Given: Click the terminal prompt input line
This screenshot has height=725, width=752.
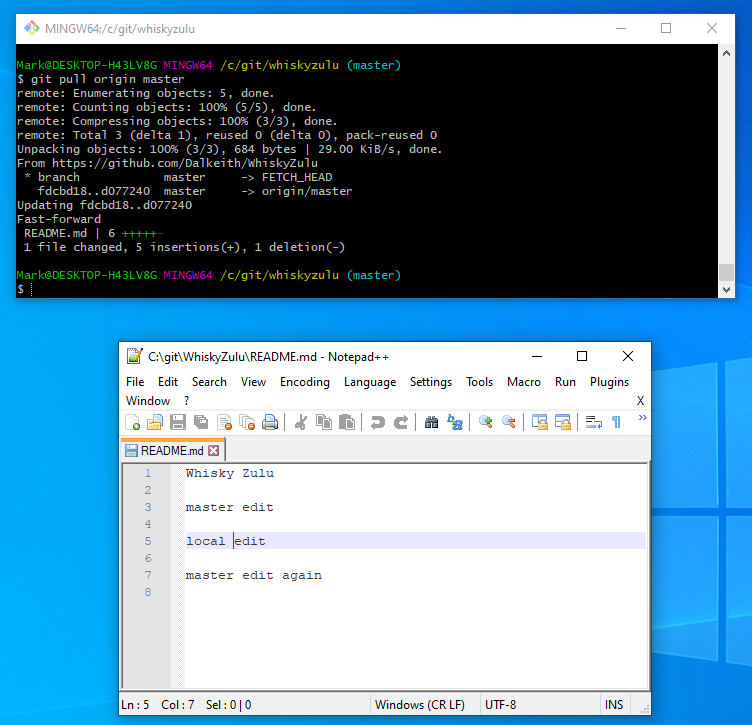Looking at the screenshot, I should tap(366, 289).
